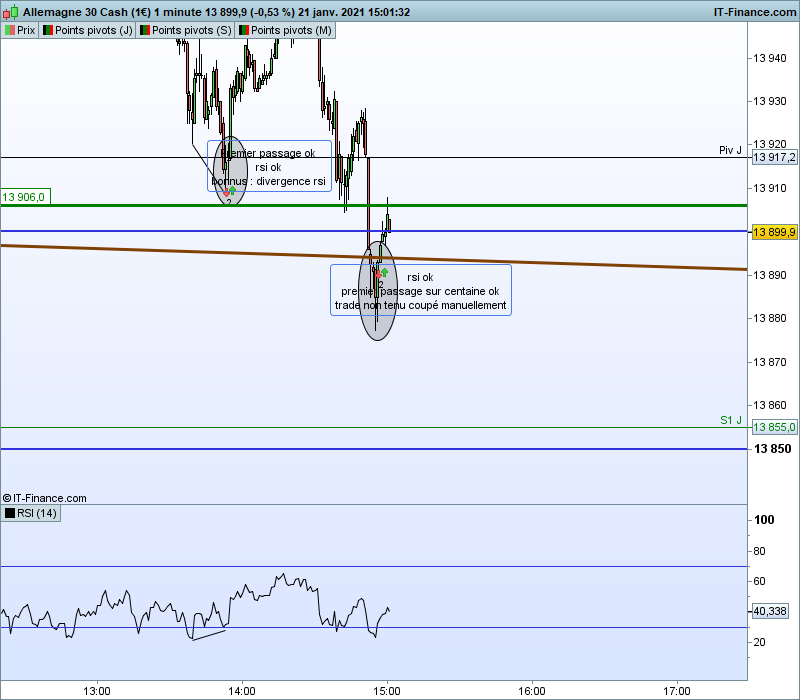Select the RSI divergence line near 13:45
This screenshot has width=800, height=700.
[209, 635]
